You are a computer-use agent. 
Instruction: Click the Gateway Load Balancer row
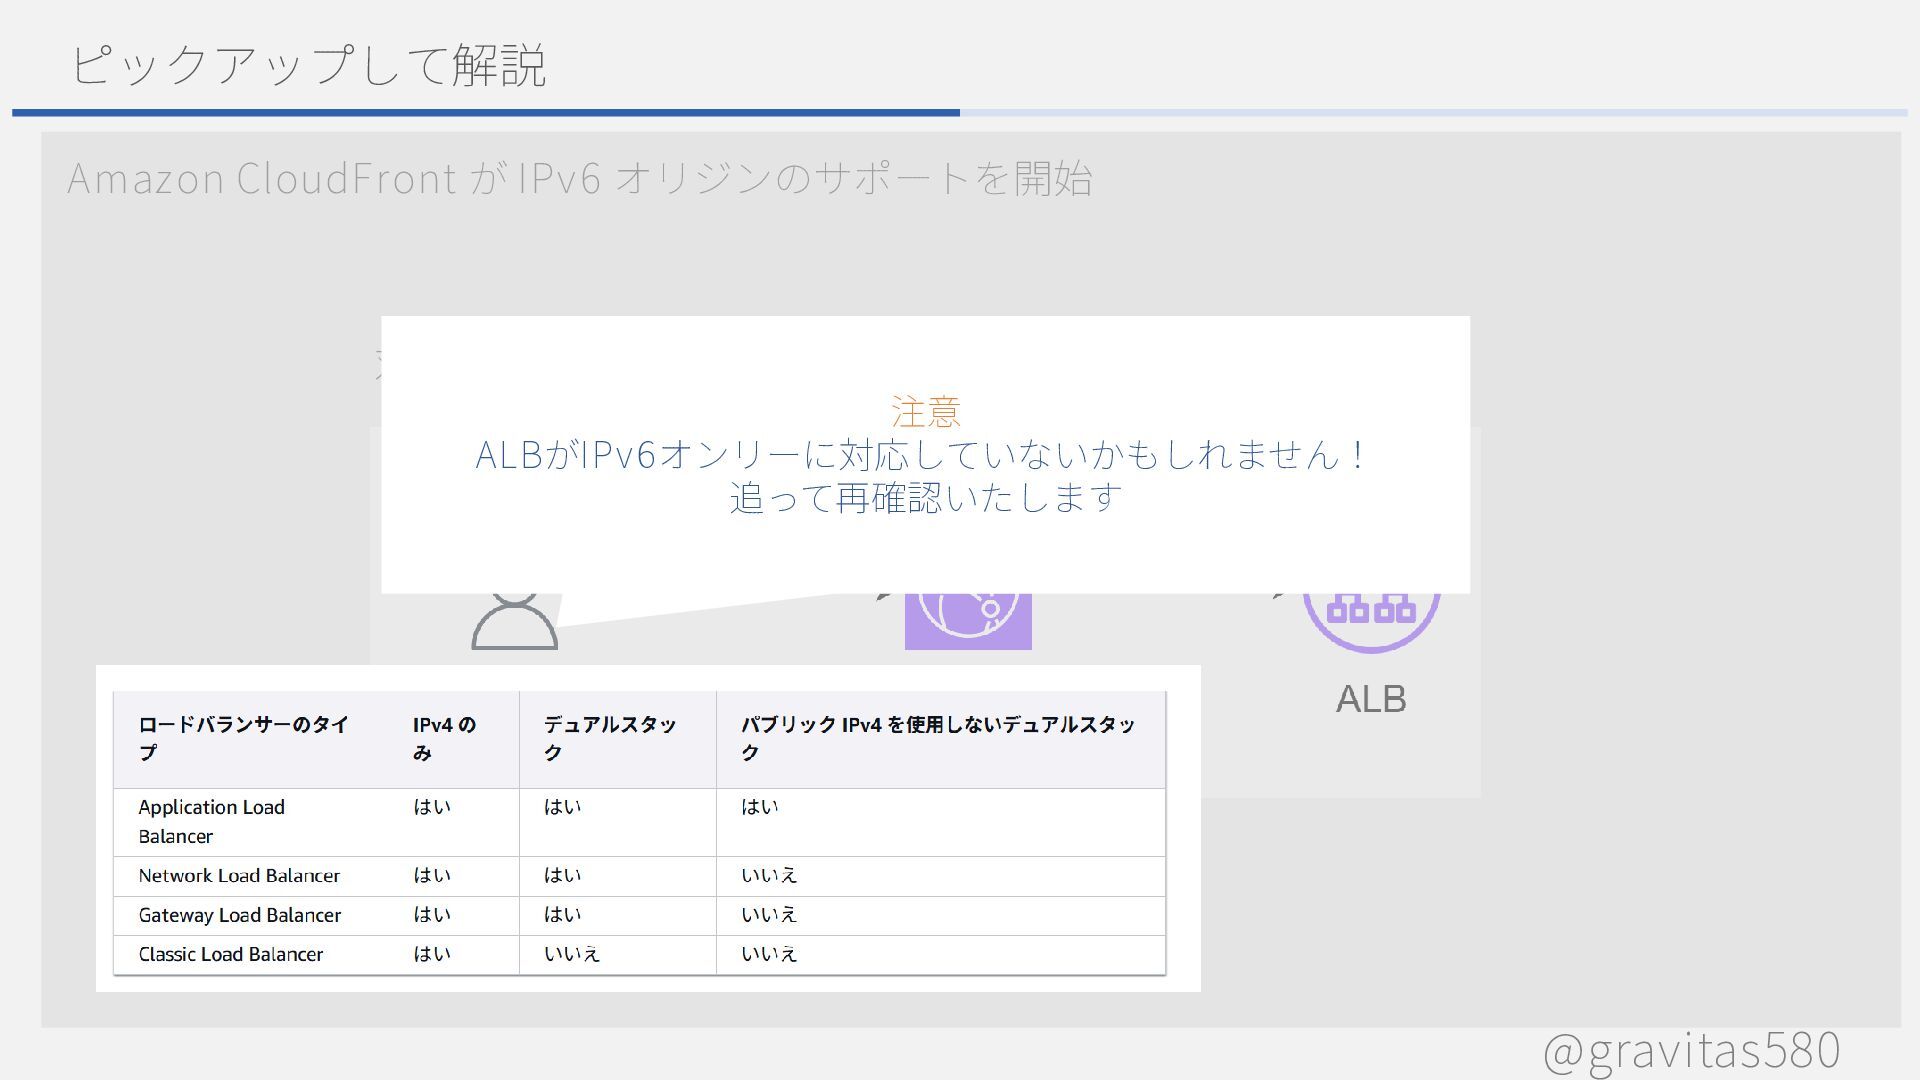tap(239, 915)
